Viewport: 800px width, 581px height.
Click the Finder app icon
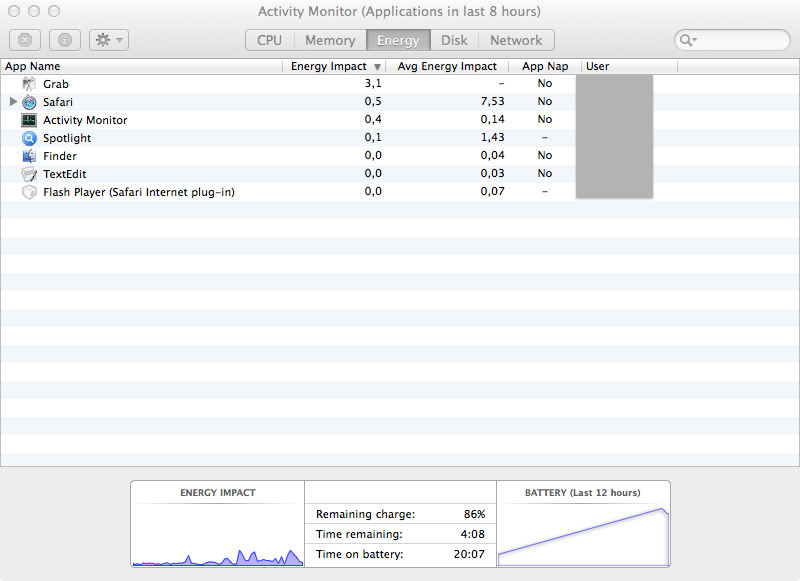[x=29, y=156]
